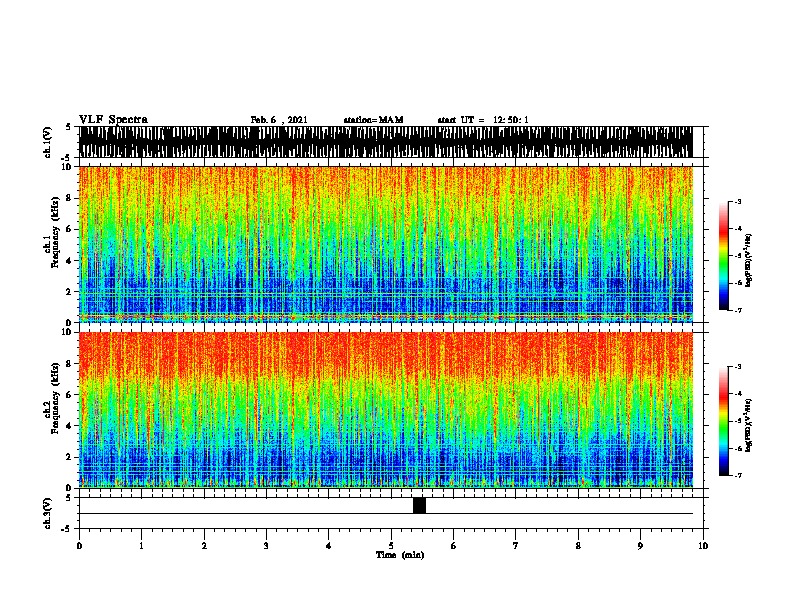Click the "-7" value on ch.1 colorbar

tap(738, 310)
